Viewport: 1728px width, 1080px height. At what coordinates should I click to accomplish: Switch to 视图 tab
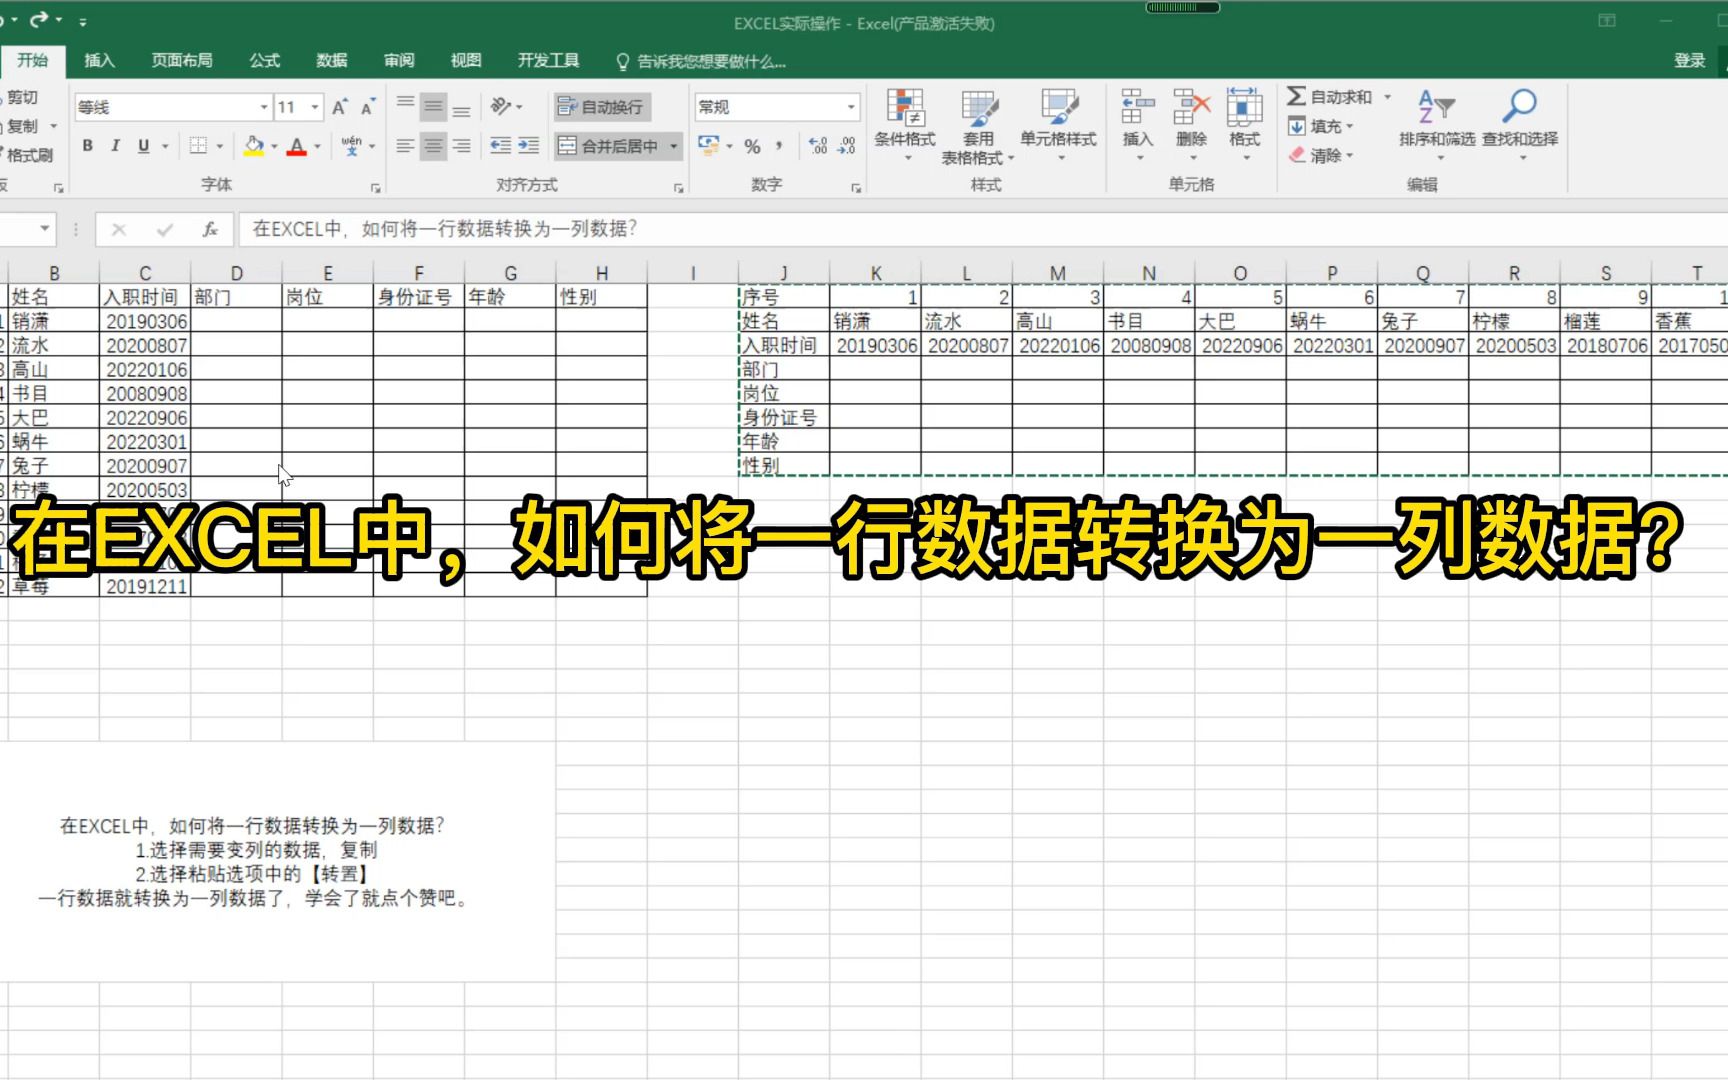[x=466, y=60]
